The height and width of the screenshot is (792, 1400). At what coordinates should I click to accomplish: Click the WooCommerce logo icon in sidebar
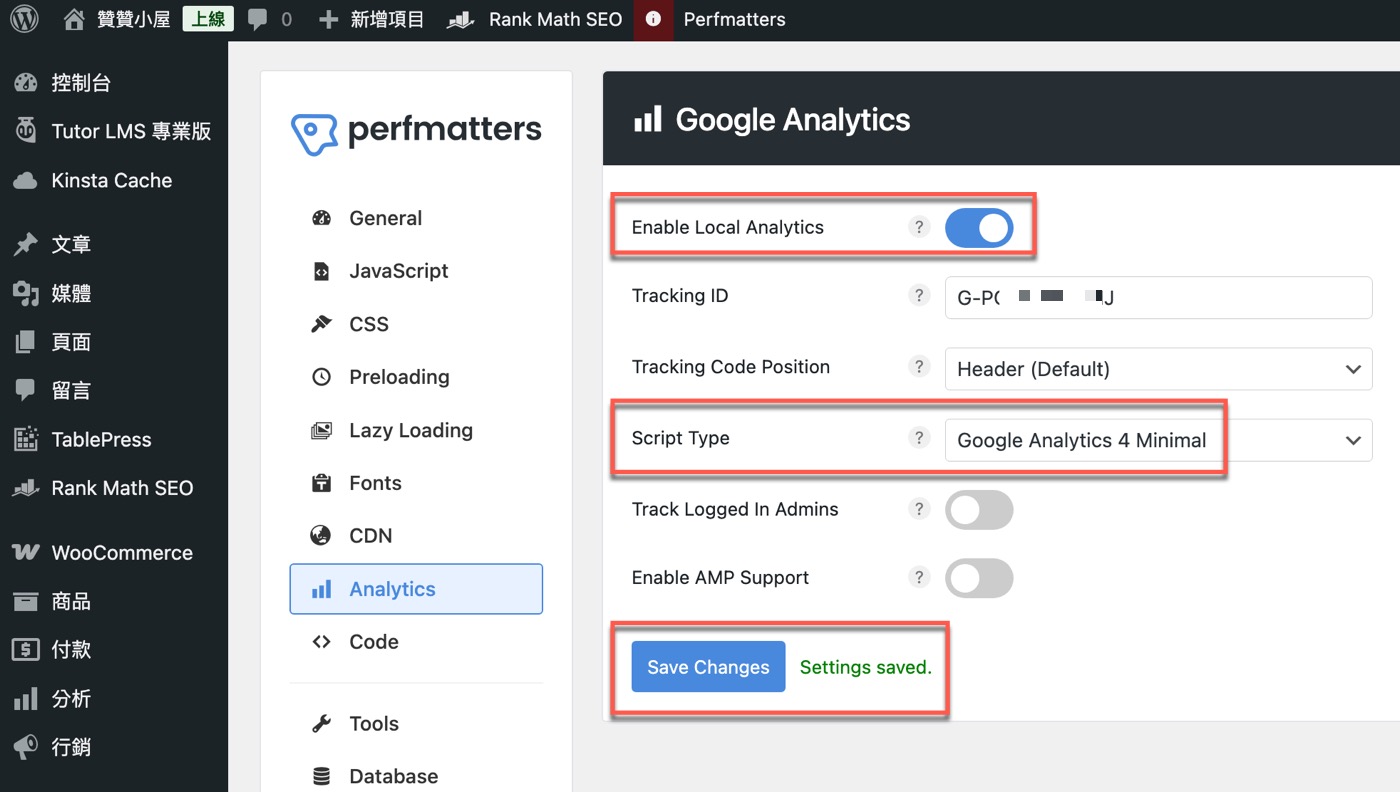click(26, 552)
